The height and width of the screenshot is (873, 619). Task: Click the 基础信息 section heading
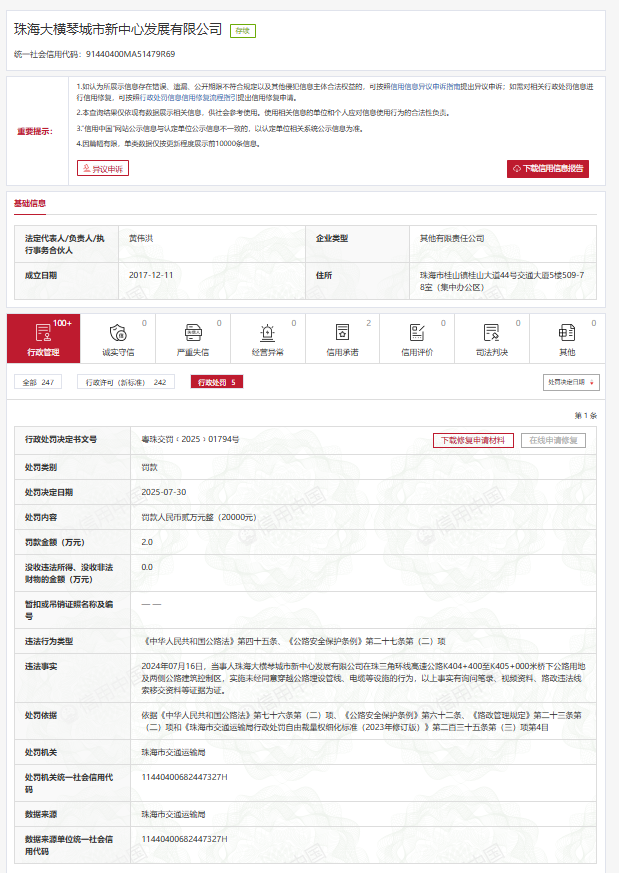coord(29,203)
